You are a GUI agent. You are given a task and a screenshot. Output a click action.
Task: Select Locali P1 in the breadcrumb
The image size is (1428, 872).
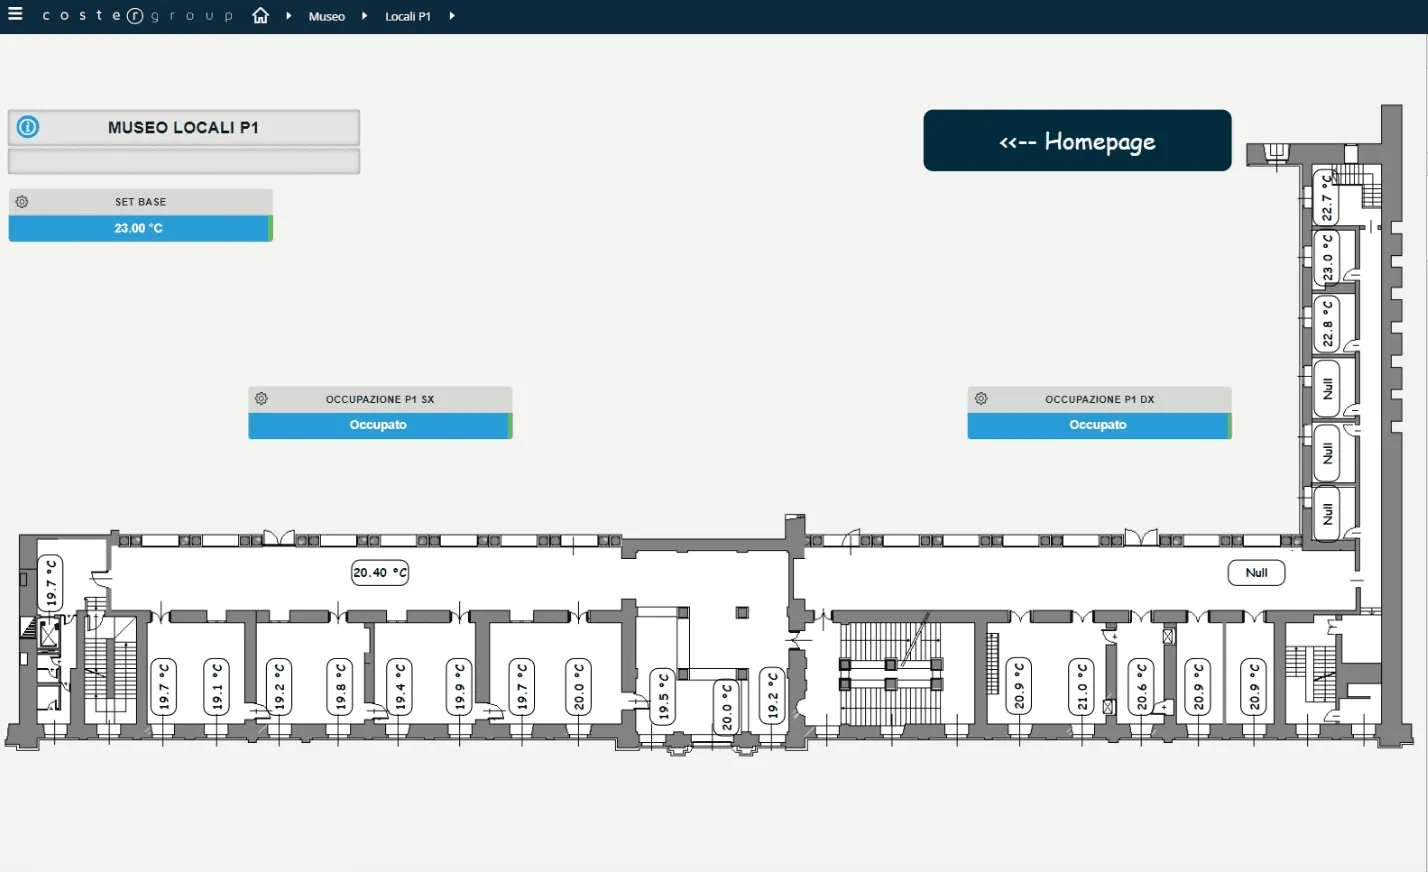[x=407, y=17]
